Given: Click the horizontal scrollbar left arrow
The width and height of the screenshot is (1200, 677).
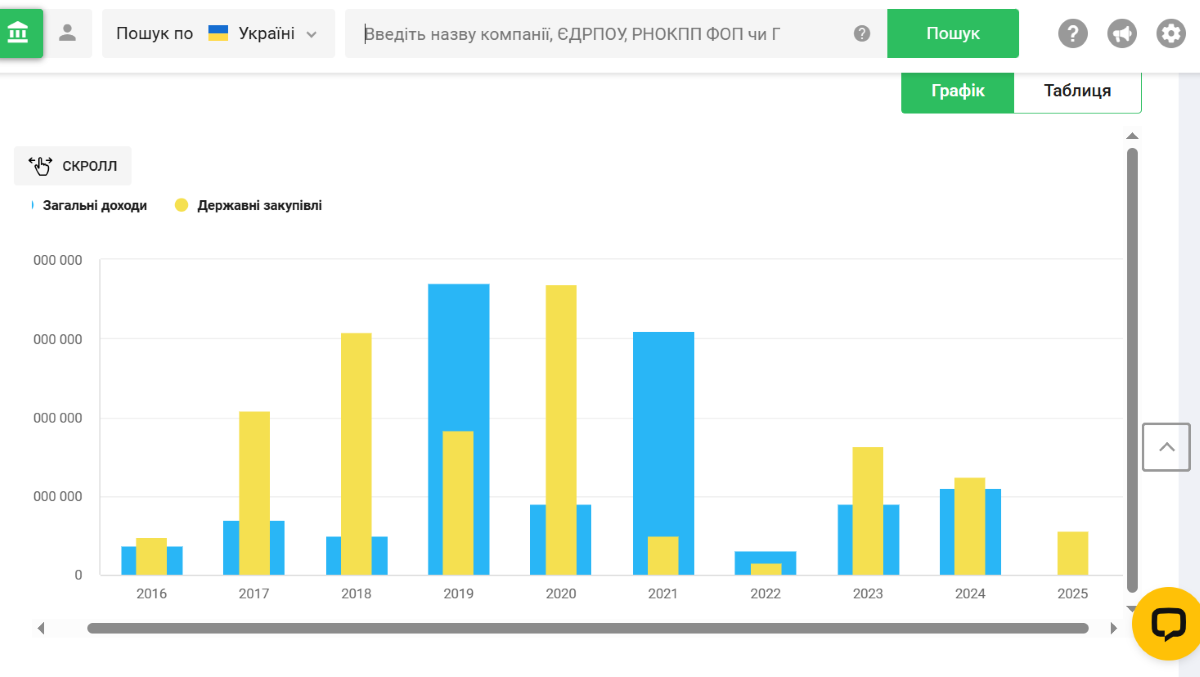Looking at the screenshot, I should pos(41,628).
